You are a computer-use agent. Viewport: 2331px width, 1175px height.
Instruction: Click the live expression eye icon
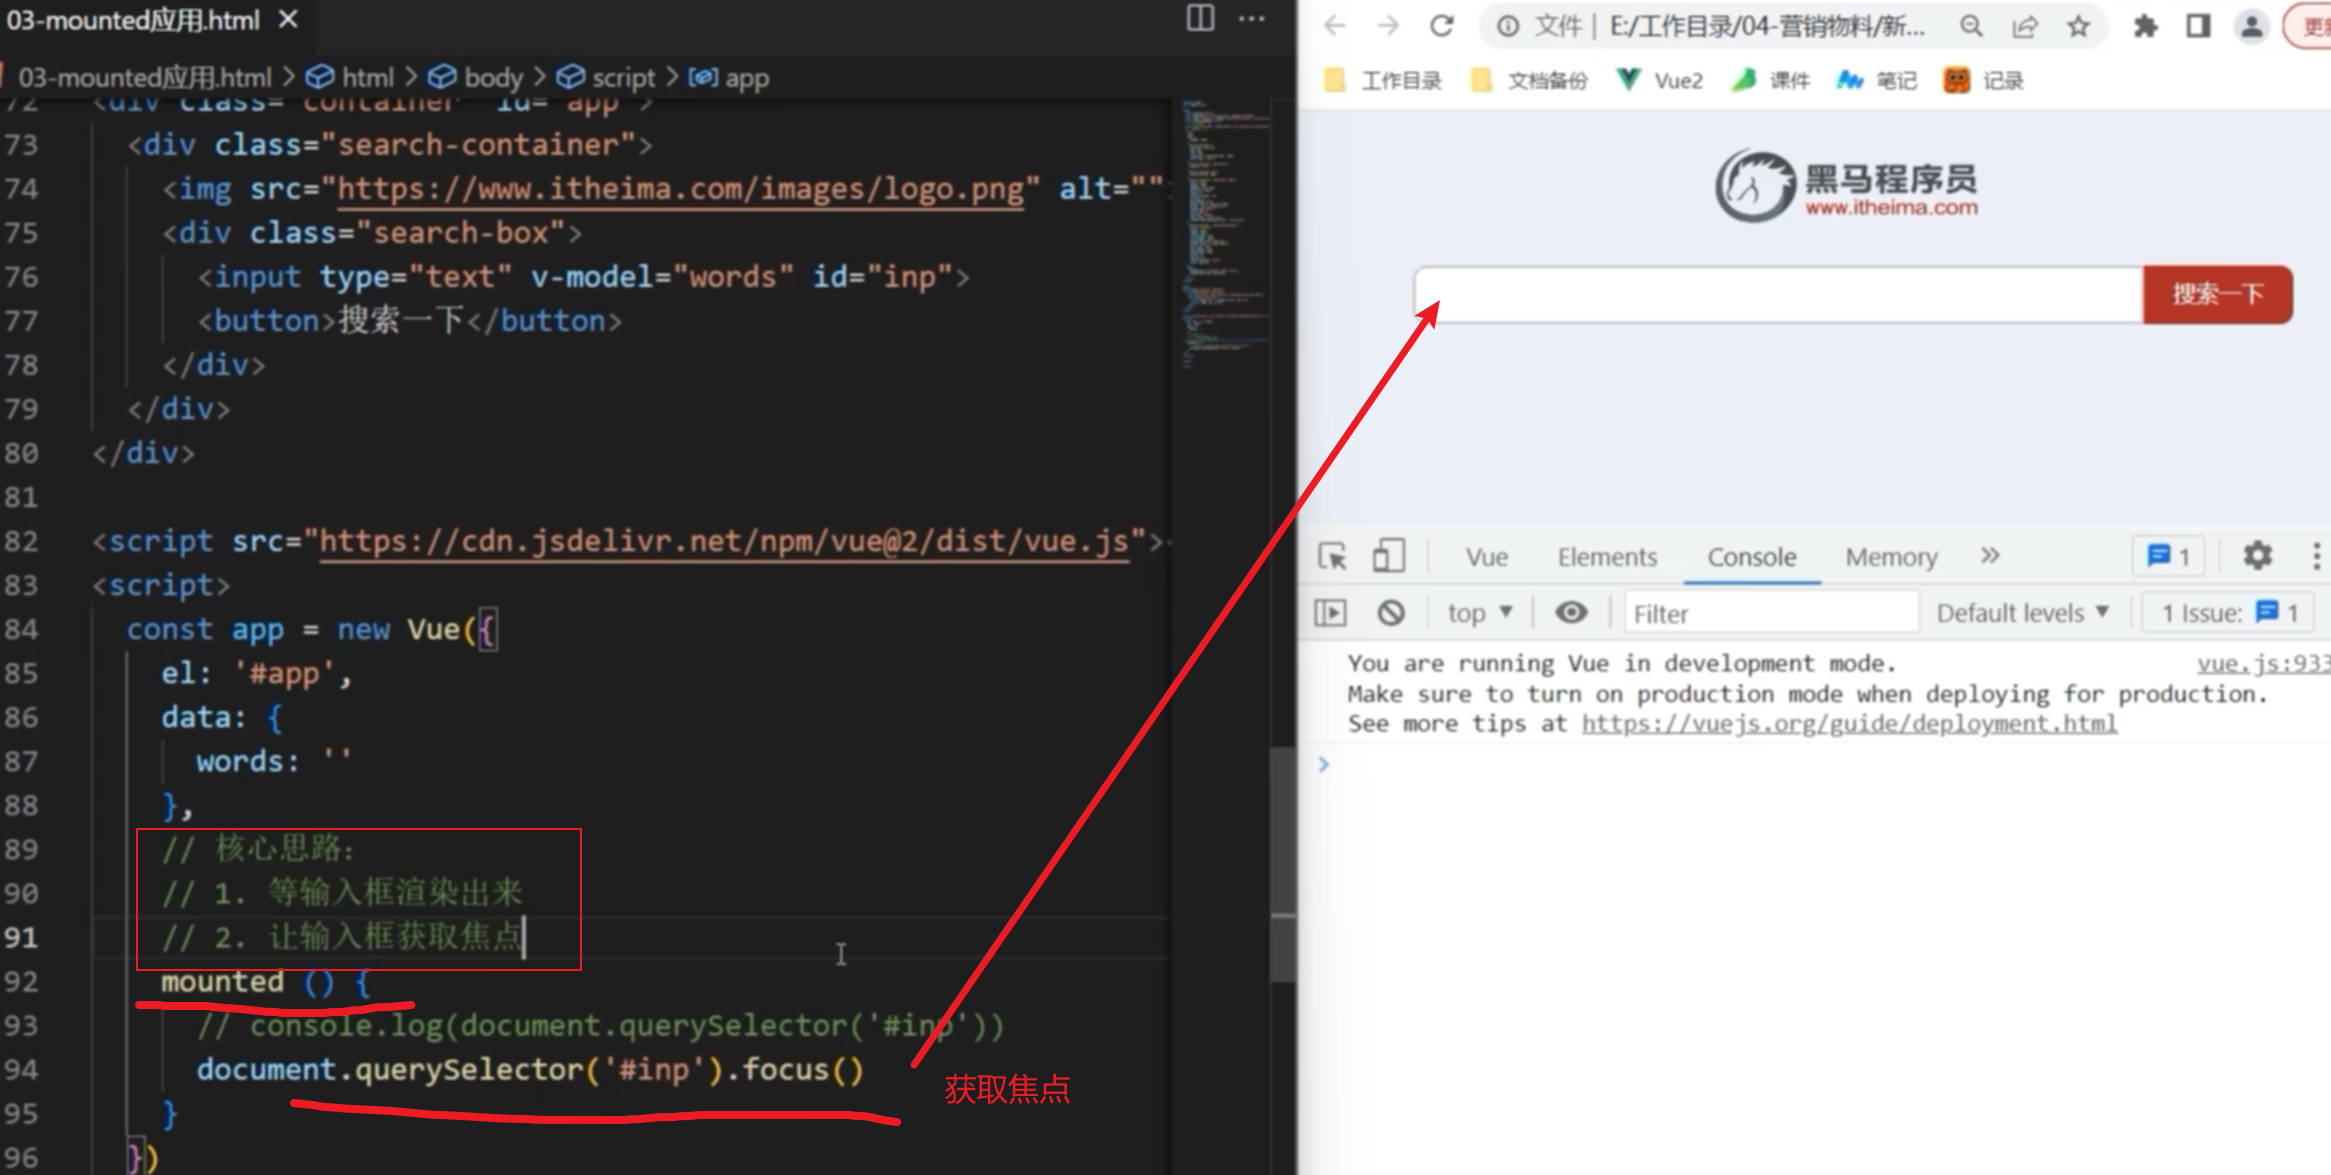coord(1571,612)
